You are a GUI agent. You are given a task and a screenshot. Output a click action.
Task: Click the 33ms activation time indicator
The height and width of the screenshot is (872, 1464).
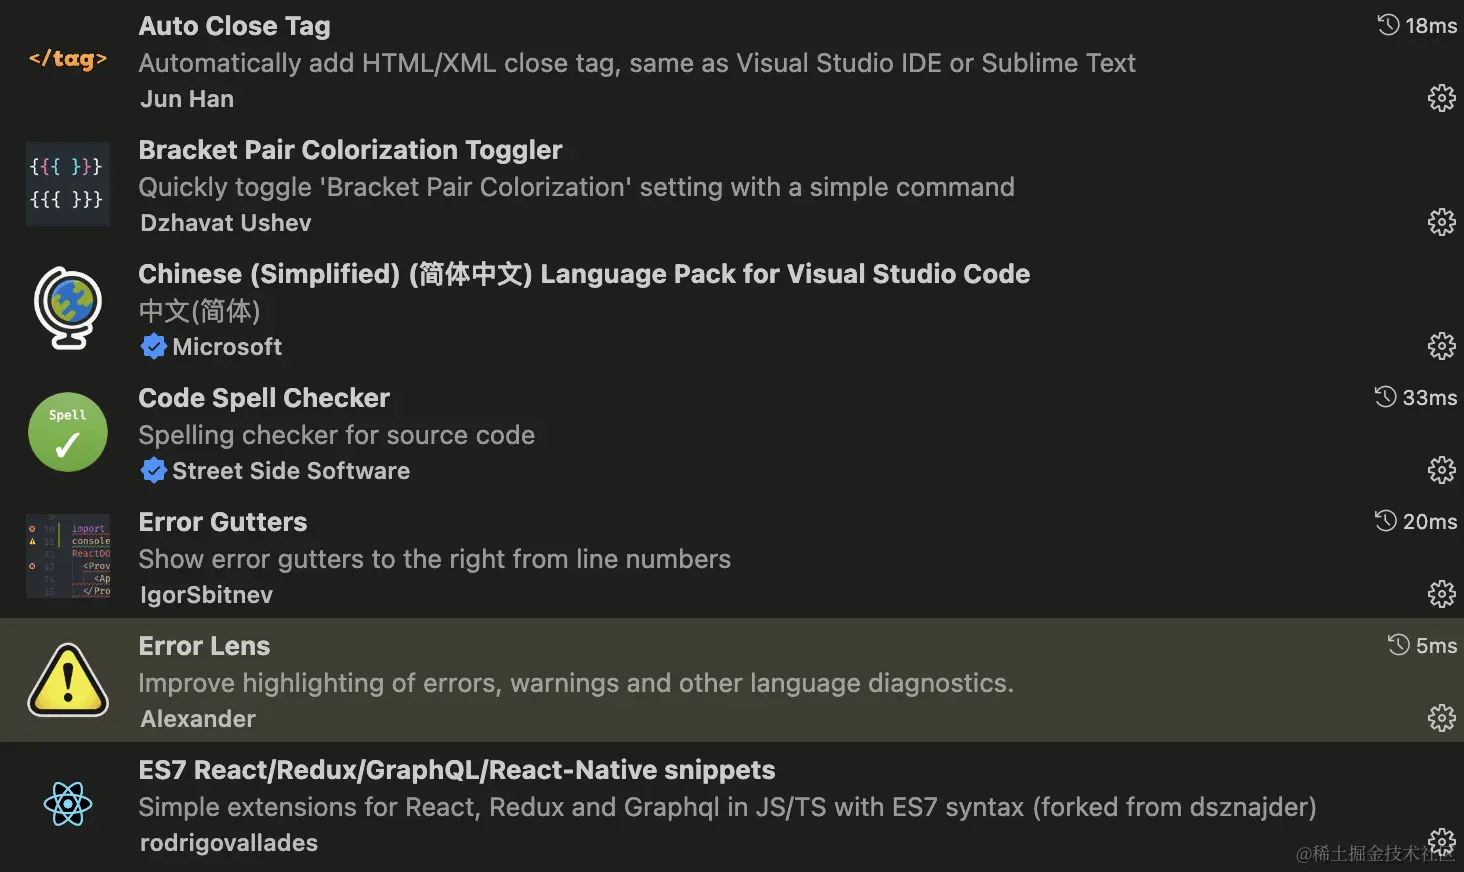(1416, 398)
